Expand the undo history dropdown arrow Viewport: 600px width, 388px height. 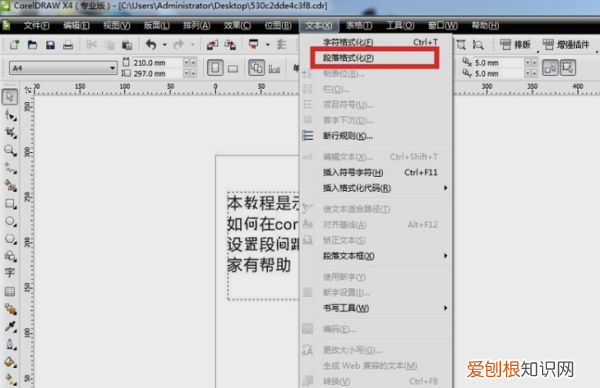pos(165,45)
